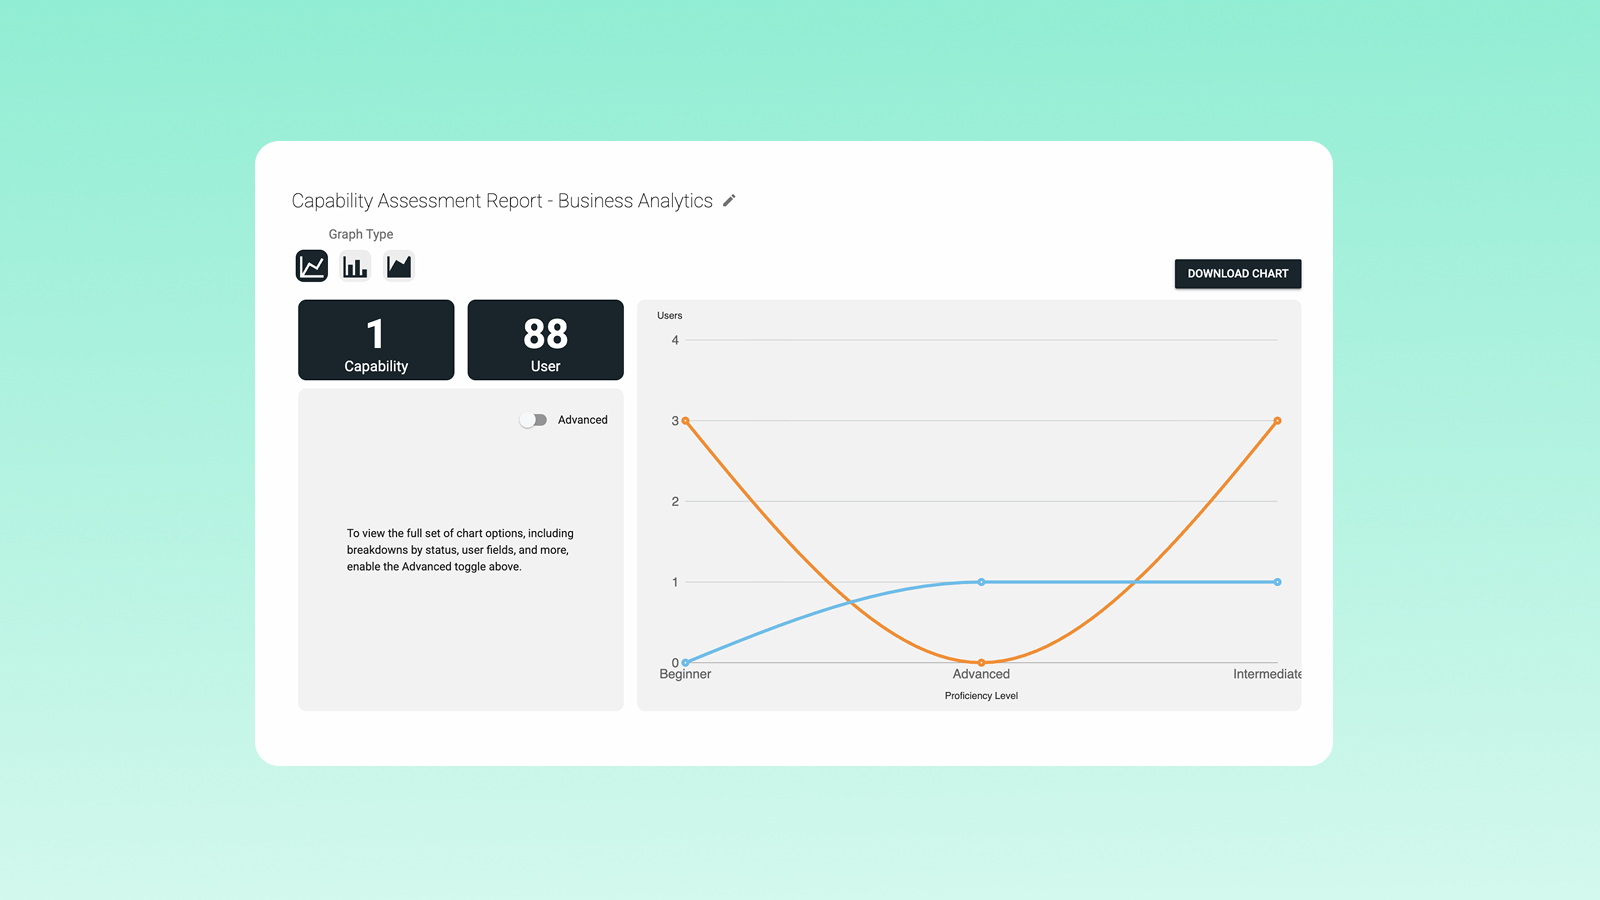Image resolution: width=1600 pixels, height=900 pixels.
Task: Click the Intermediate x-axis label
Action: (1266, 675)
